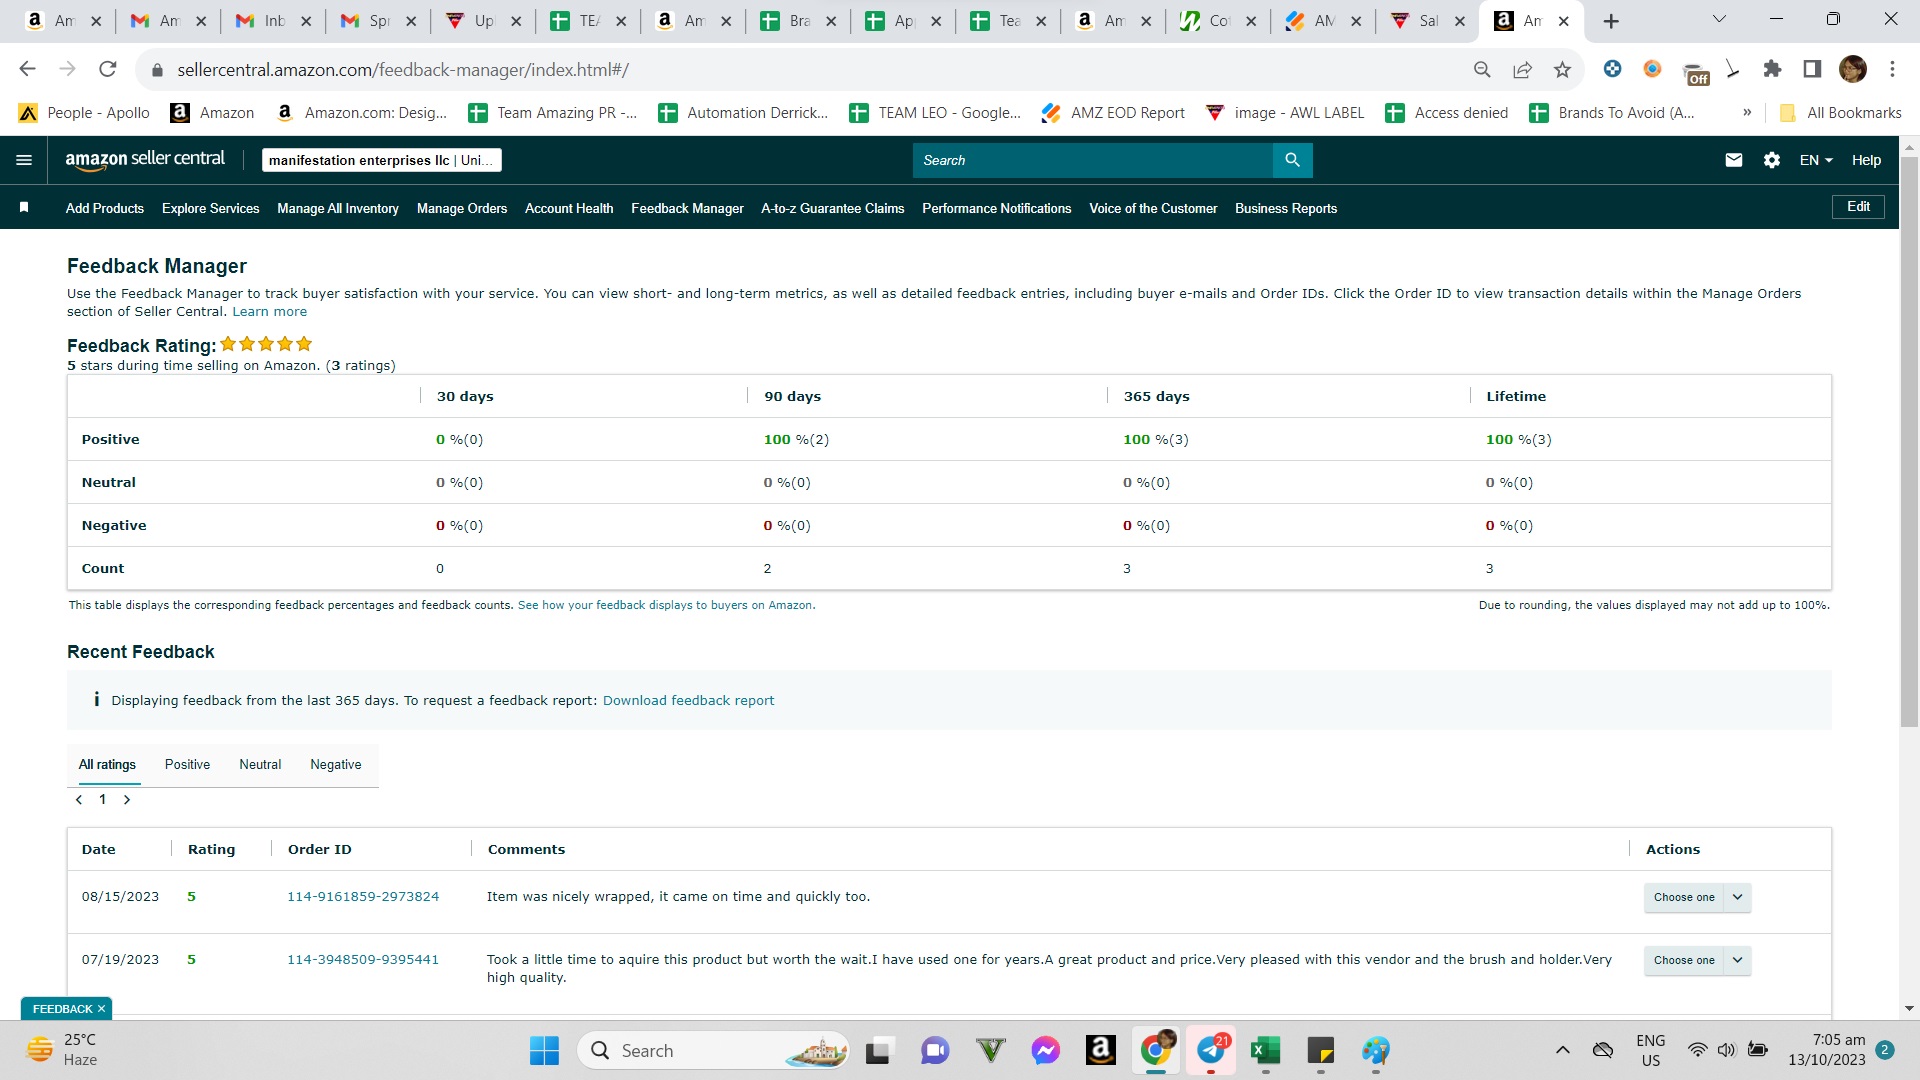Click Download feedback report link

click(688, 701)
